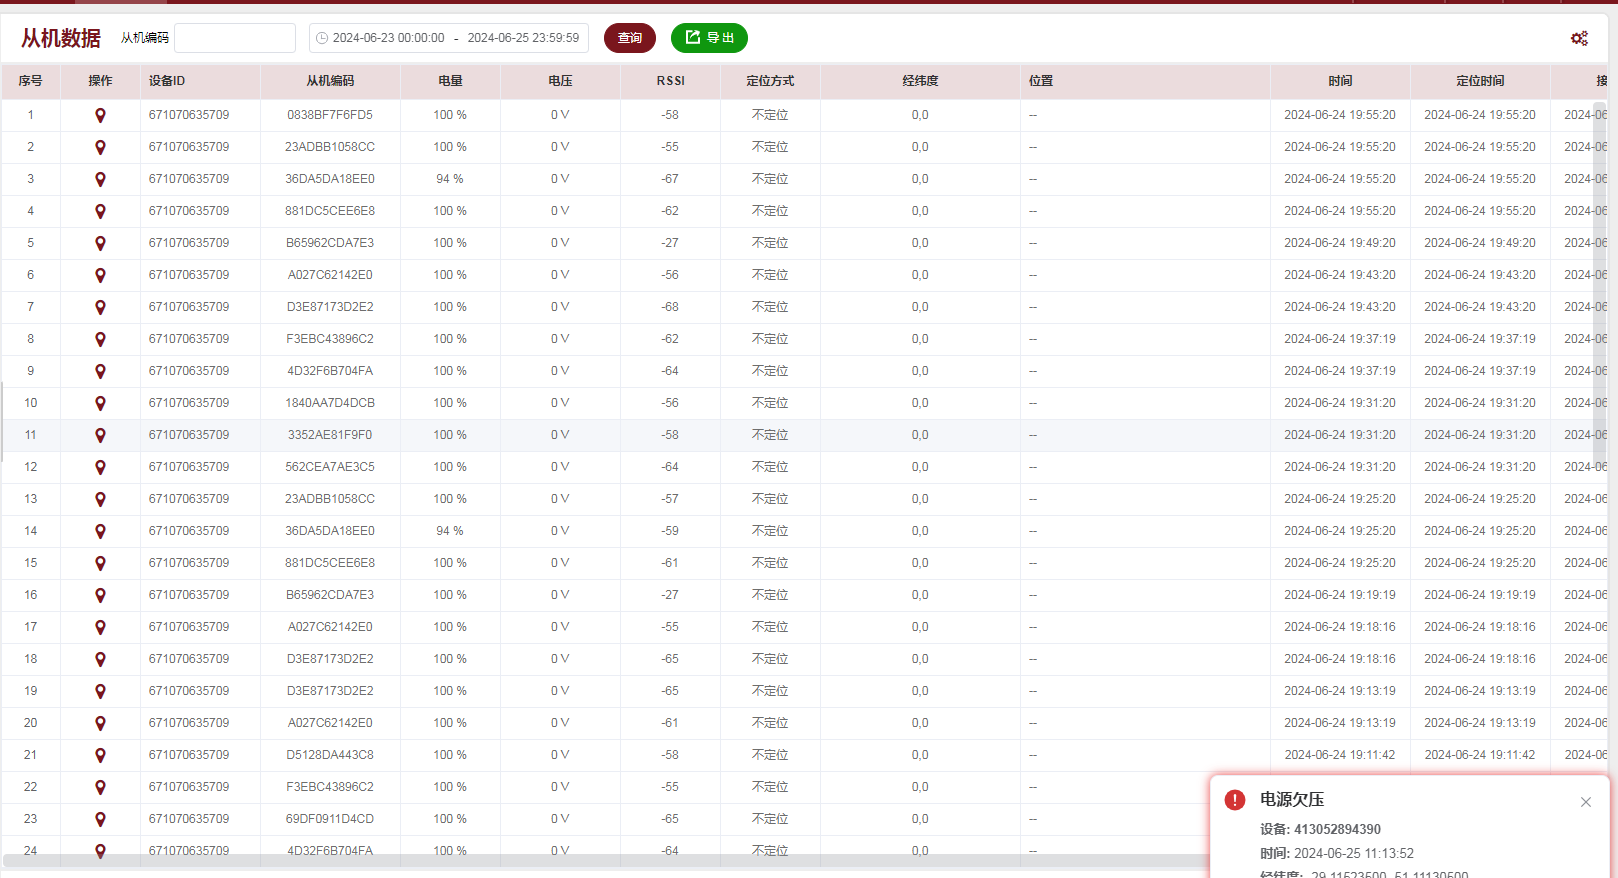1618x878 pixels.
Task: Click the red 查询 search button
Action: [629, 38]
